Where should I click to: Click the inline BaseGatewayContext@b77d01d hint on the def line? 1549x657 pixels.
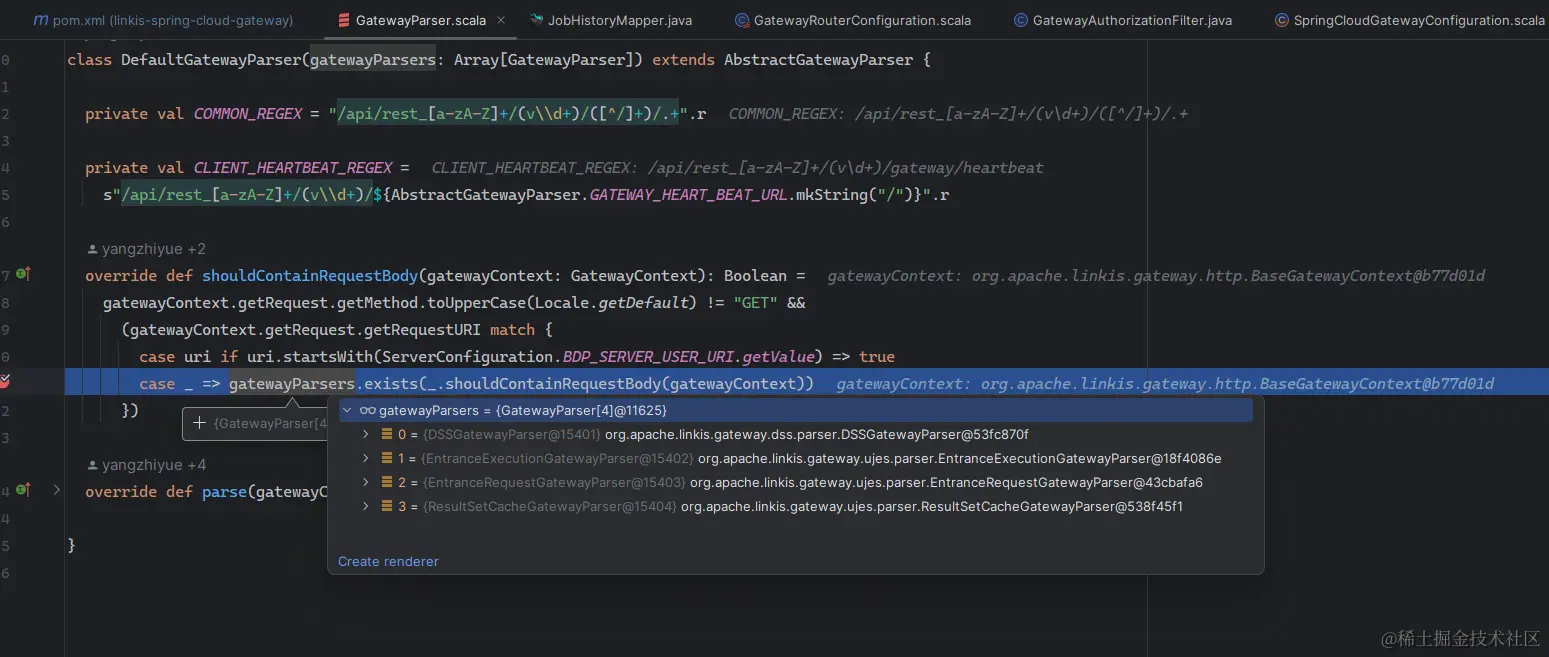1156,275
